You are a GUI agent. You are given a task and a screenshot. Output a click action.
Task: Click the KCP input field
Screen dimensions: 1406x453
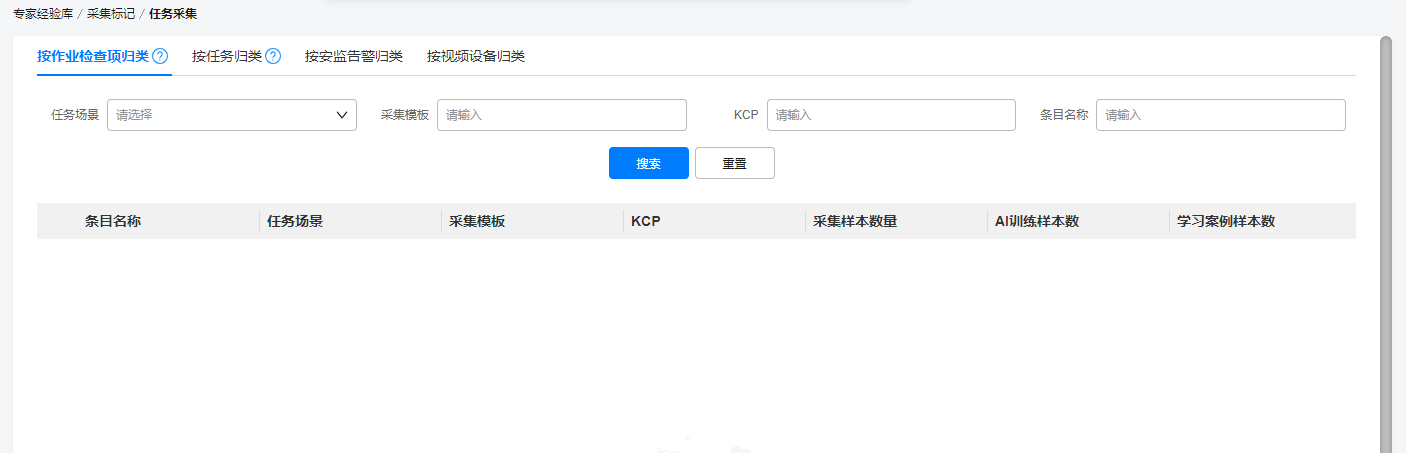pyautogui.click(x=891, y=115)
